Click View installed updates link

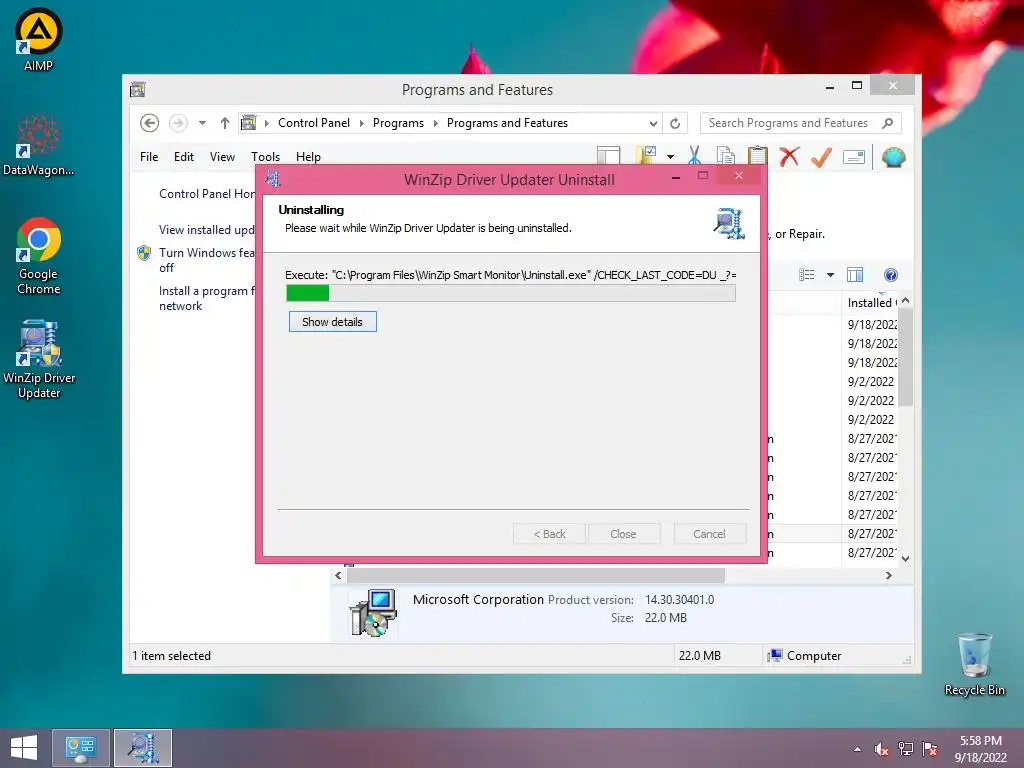206,230
